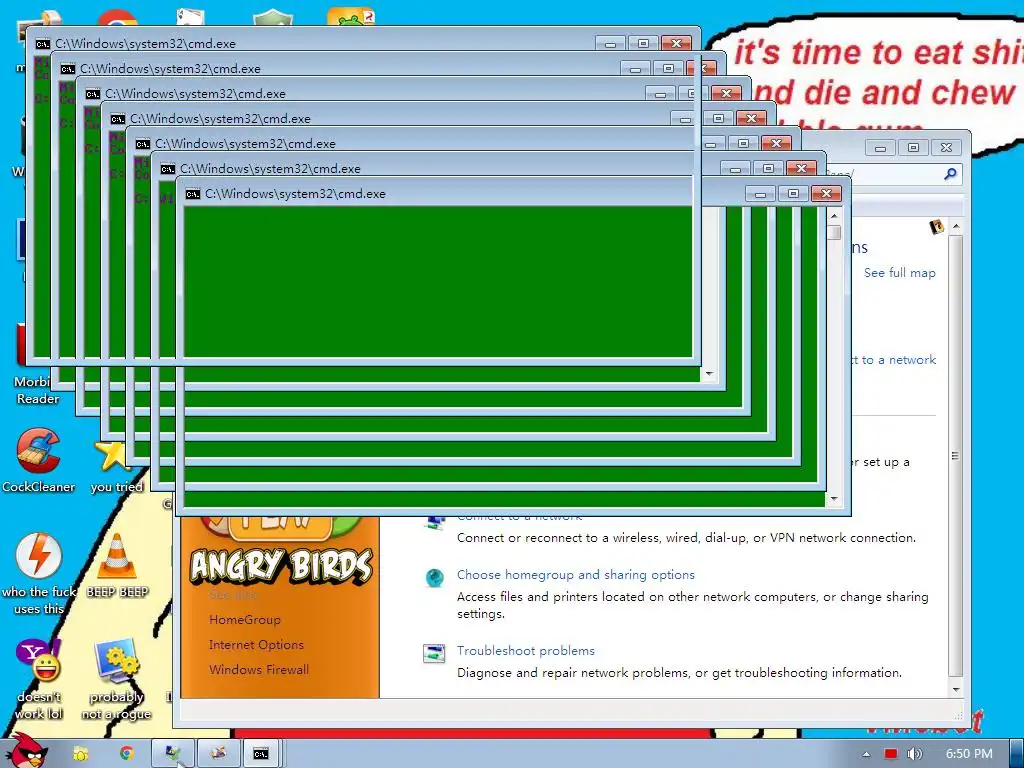Minimize the front cmd.exe window

point(760,194)
